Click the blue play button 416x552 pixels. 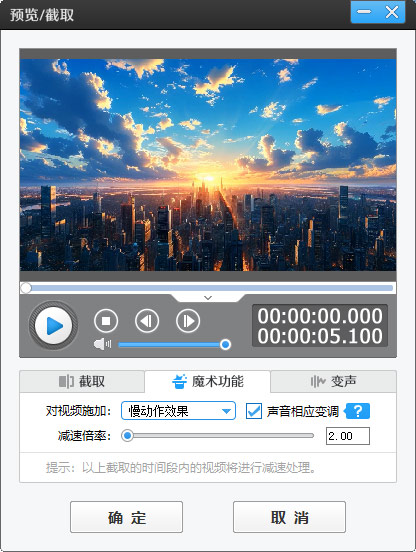pos(53,326)
